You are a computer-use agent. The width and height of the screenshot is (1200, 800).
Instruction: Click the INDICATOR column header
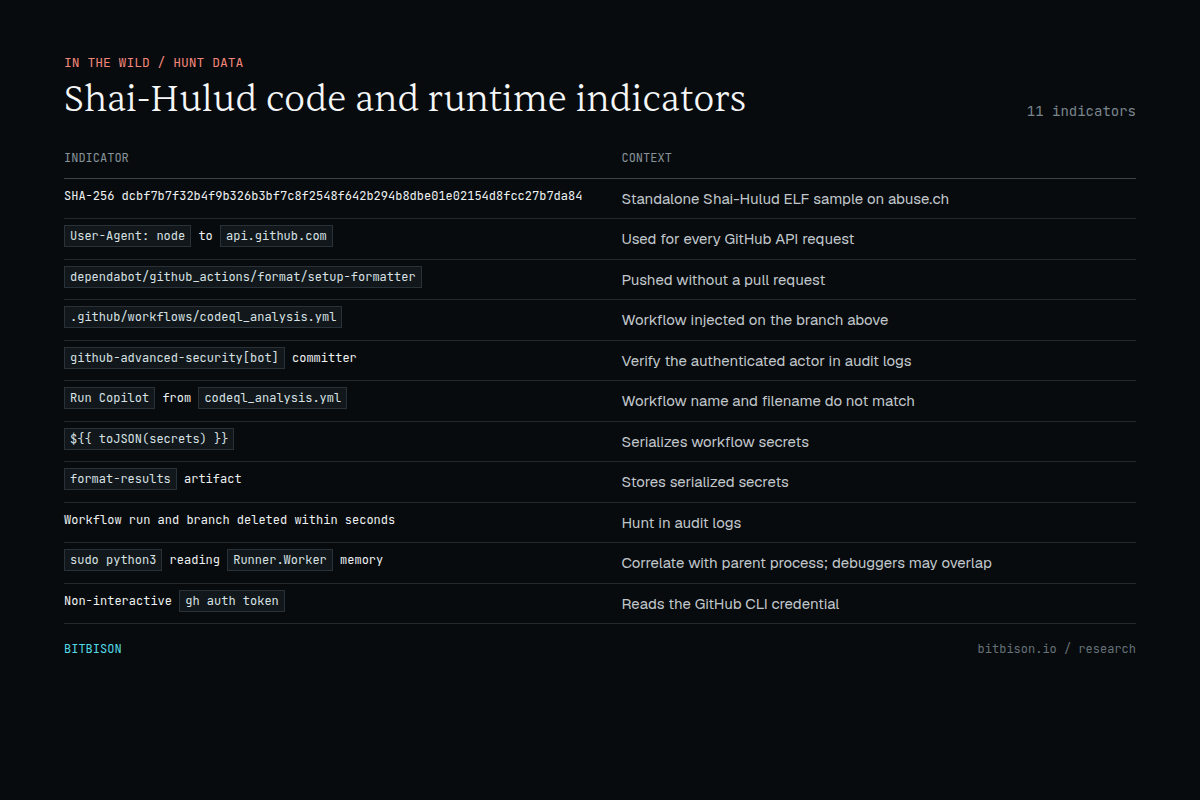(x=96, y=158)
